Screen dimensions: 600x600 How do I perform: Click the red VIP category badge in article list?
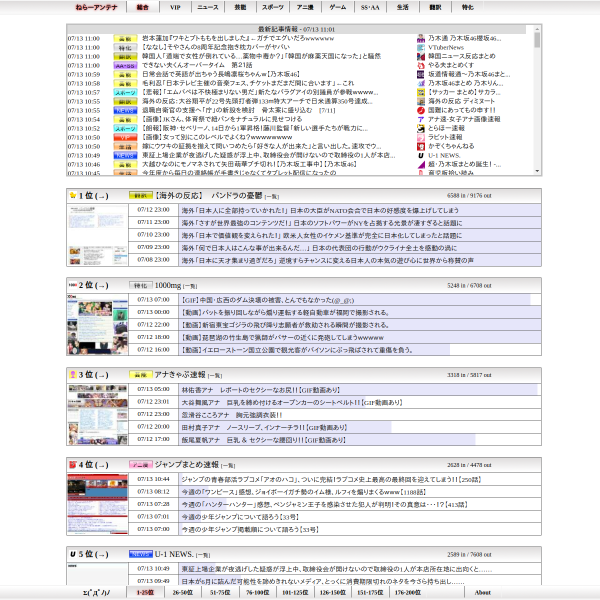125,137
